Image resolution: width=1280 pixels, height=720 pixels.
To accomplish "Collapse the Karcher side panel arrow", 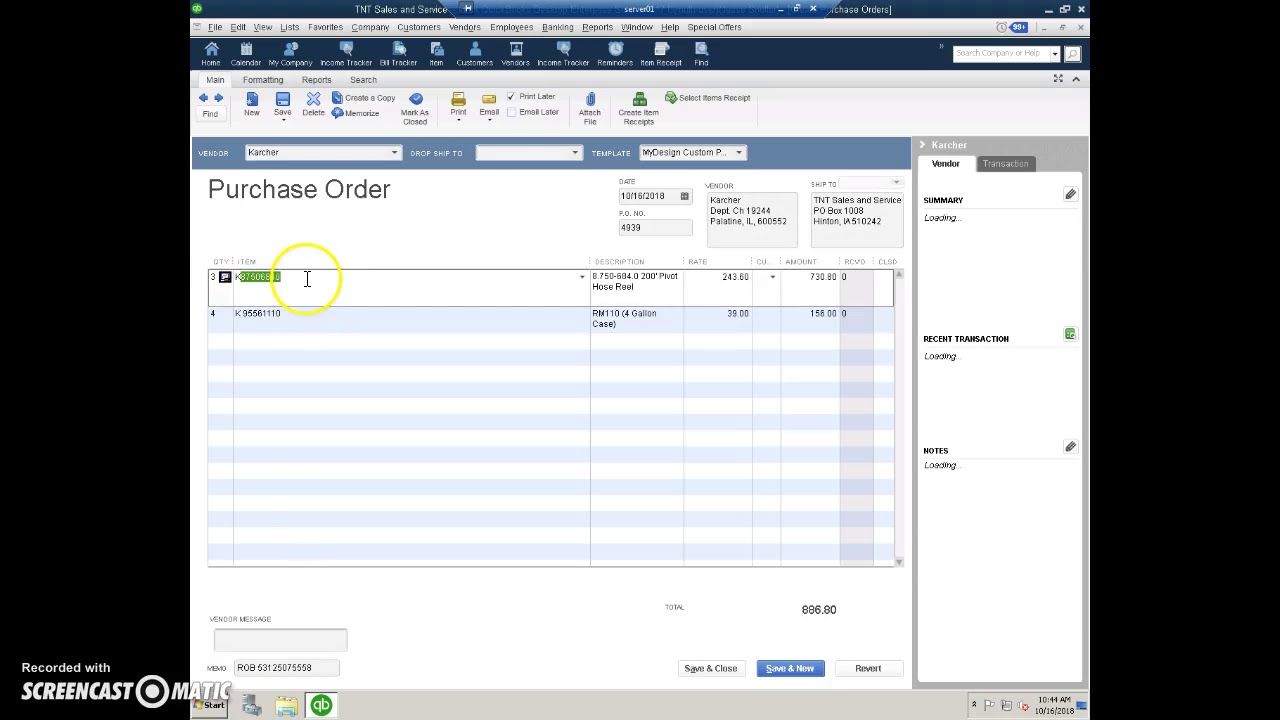I will tap(922, 145).
